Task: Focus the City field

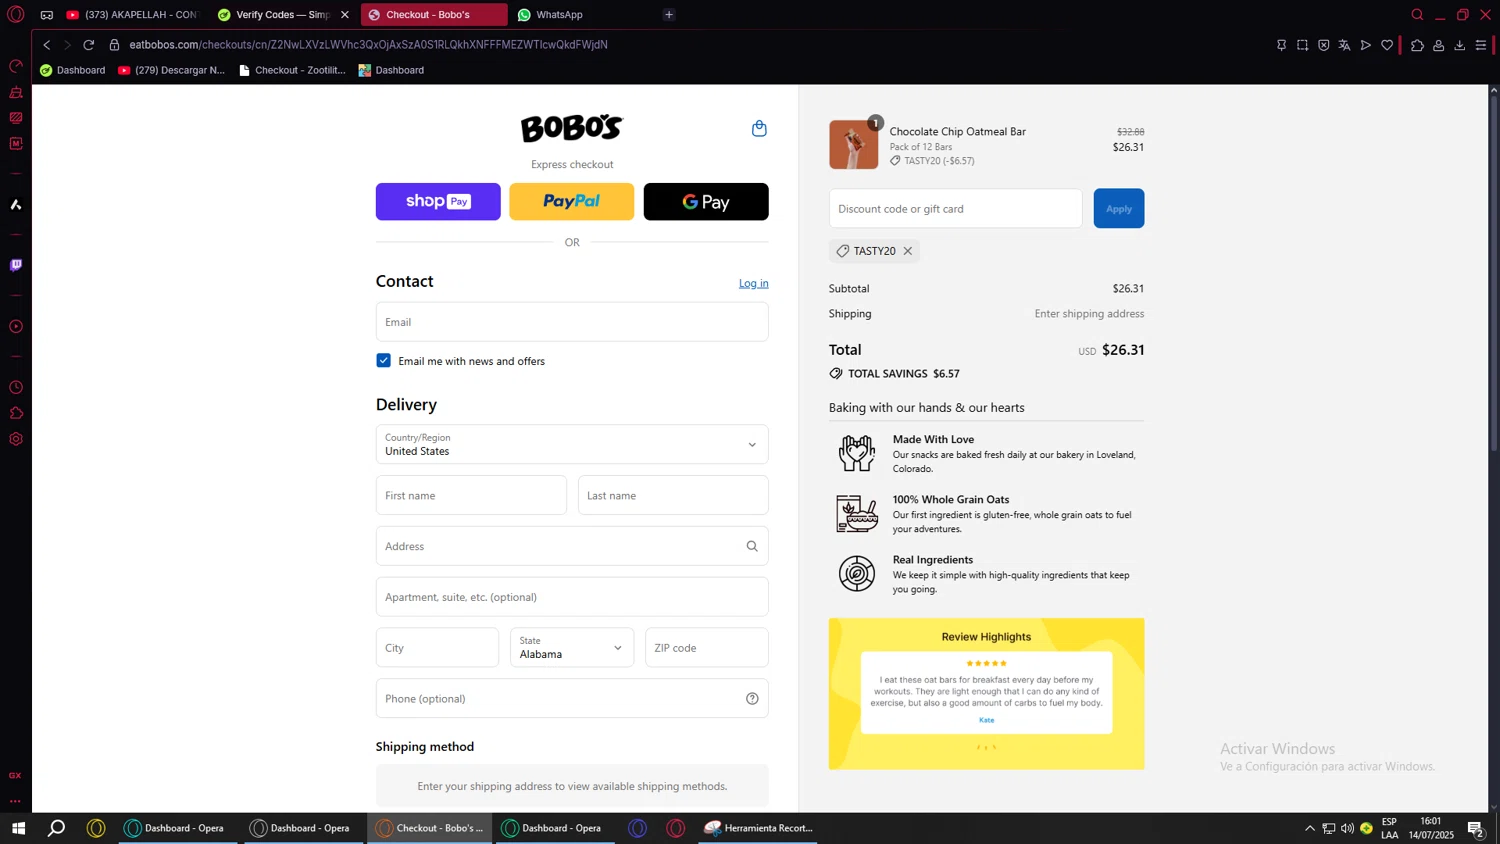Action: point(437,648)
